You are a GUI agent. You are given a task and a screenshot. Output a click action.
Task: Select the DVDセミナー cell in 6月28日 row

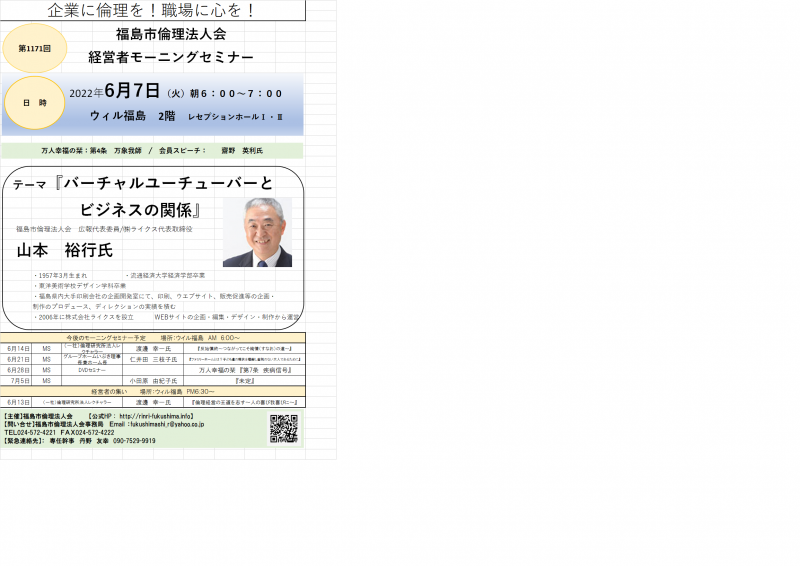(x=91, y=370)
